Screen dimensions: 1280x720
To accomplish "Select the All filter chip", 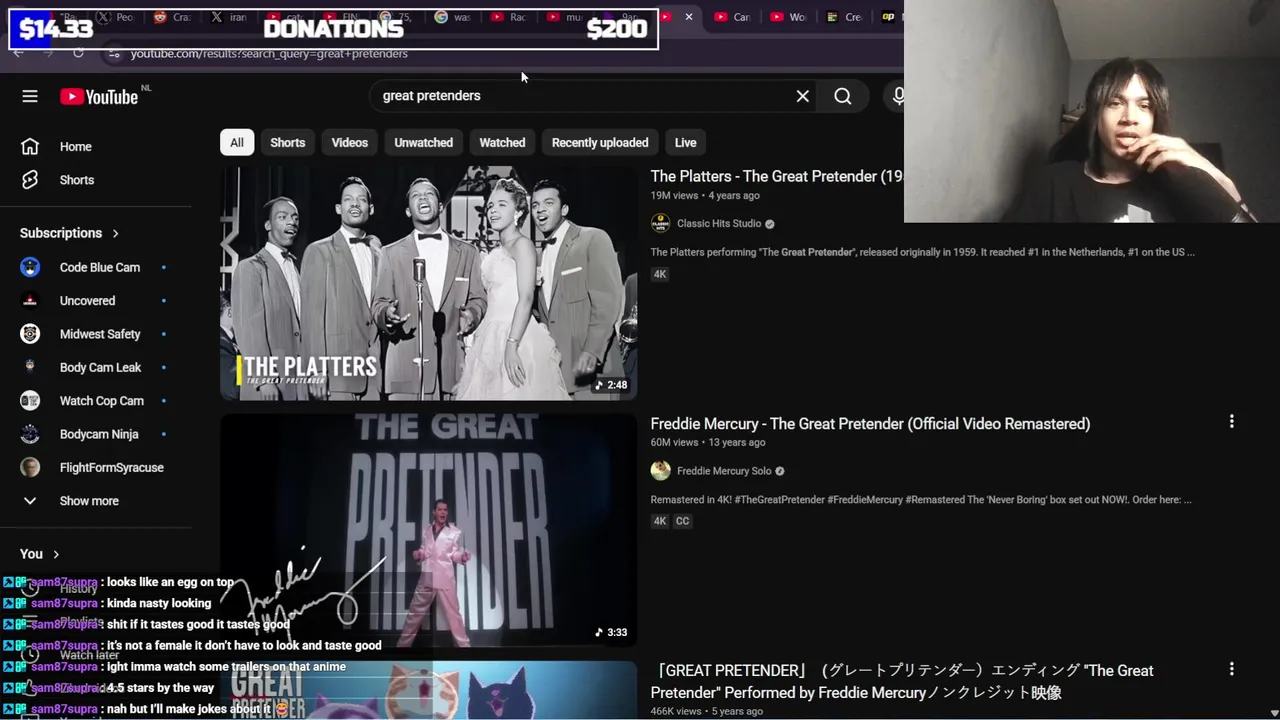I will coord(237,142).
